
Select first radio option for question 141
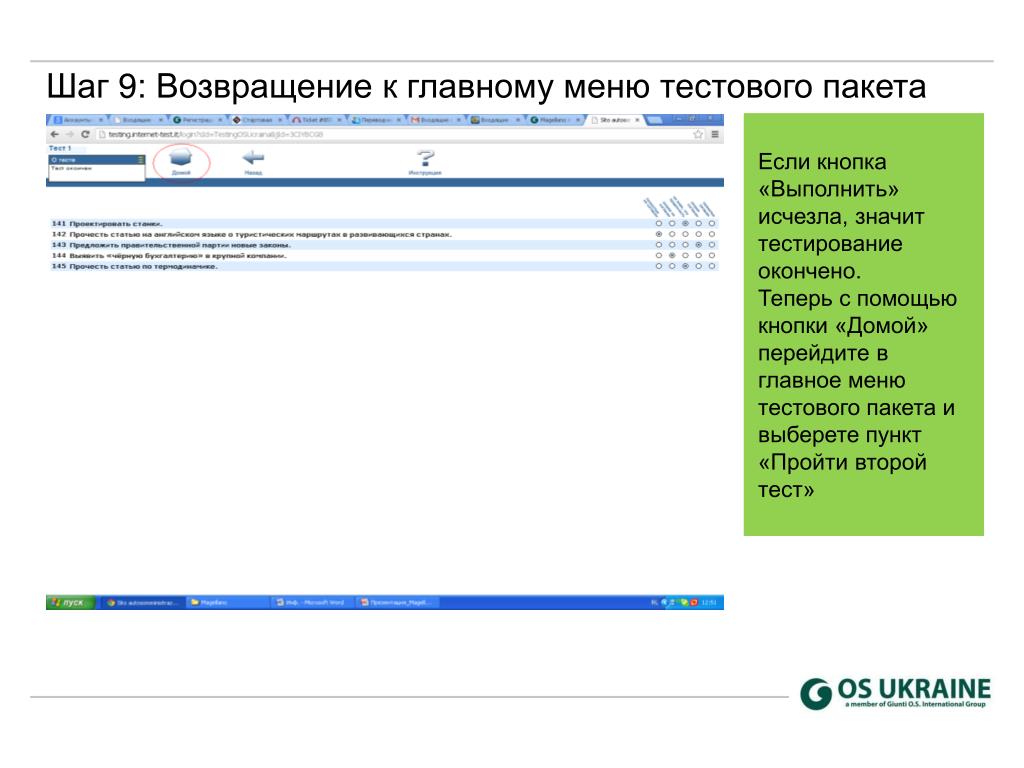pyautogui.click(x=658, y=223)
